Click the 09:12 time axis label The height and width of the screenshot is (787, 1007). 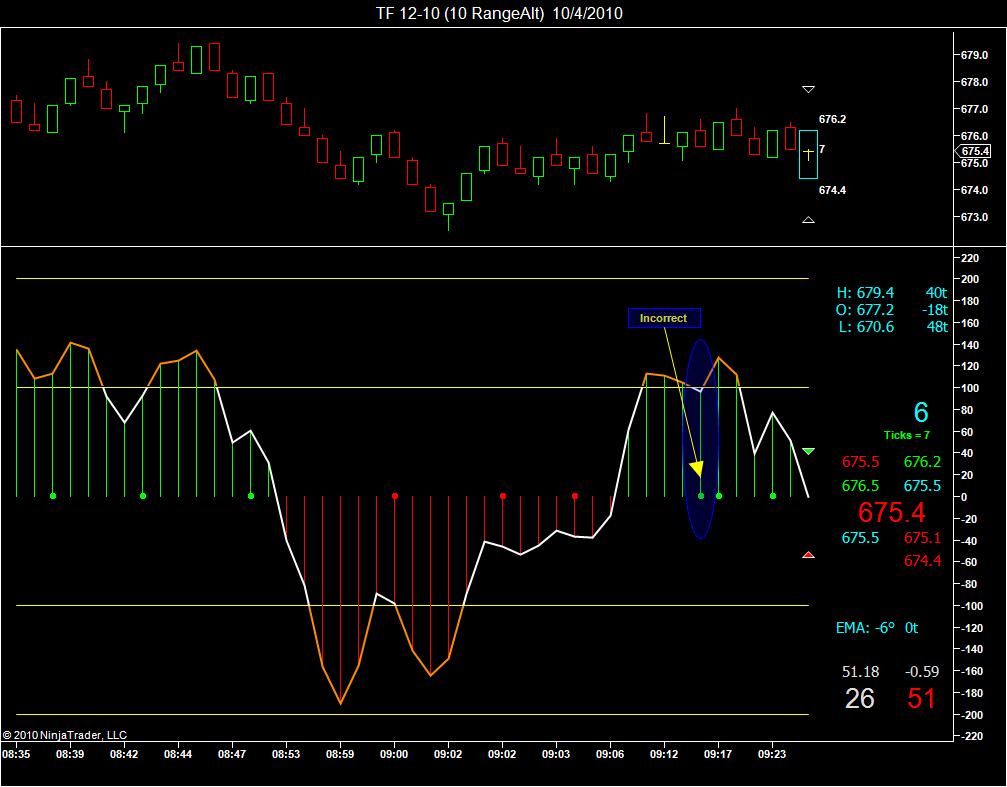663,754
